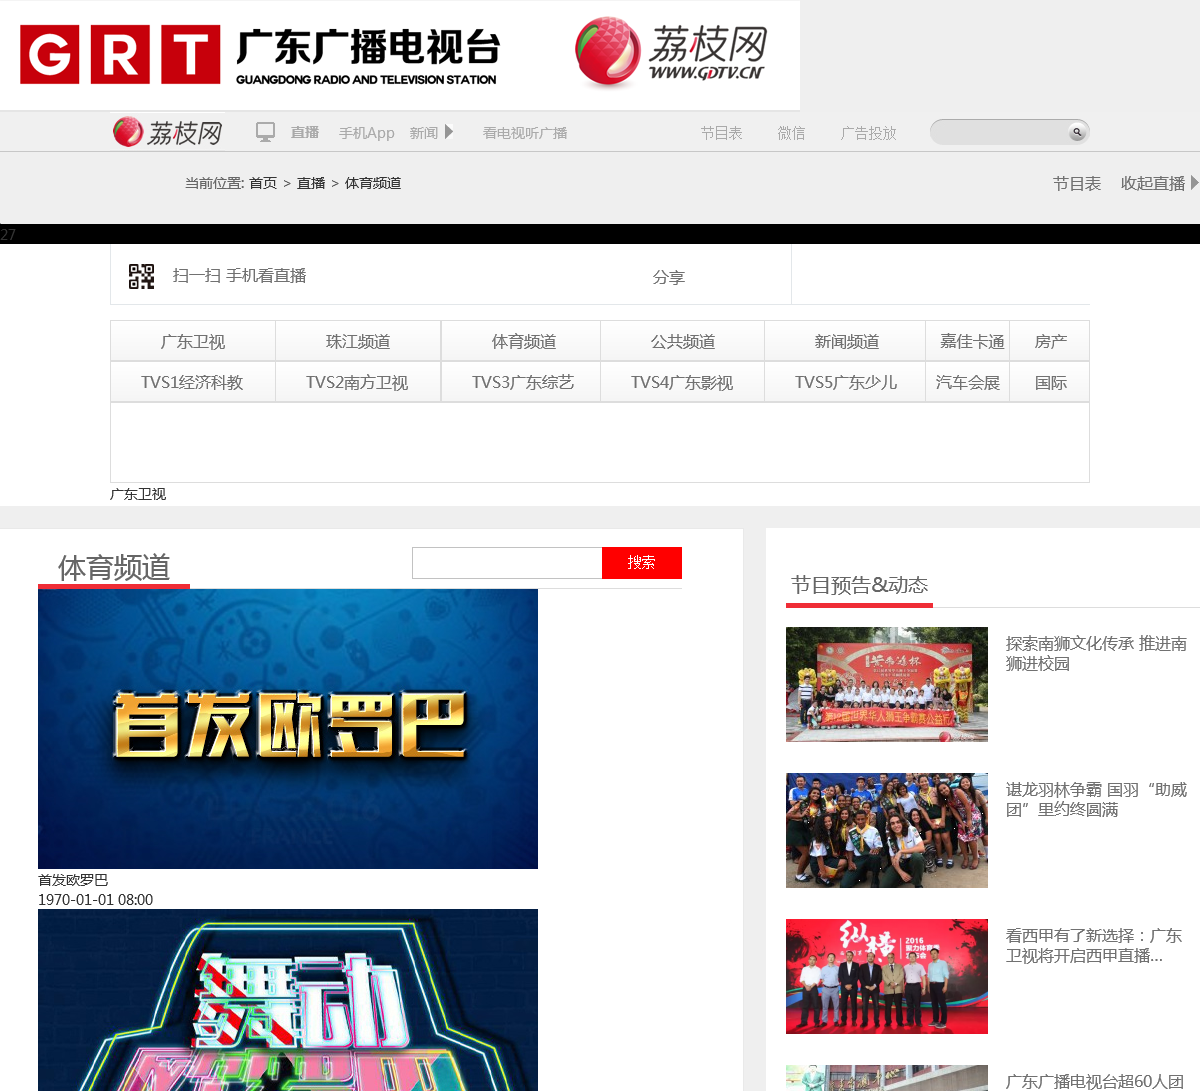1200x1091 pixels.
Task: Open article 探索南狮文化传承 推进南狮进校园
Action: [1096, 653]
